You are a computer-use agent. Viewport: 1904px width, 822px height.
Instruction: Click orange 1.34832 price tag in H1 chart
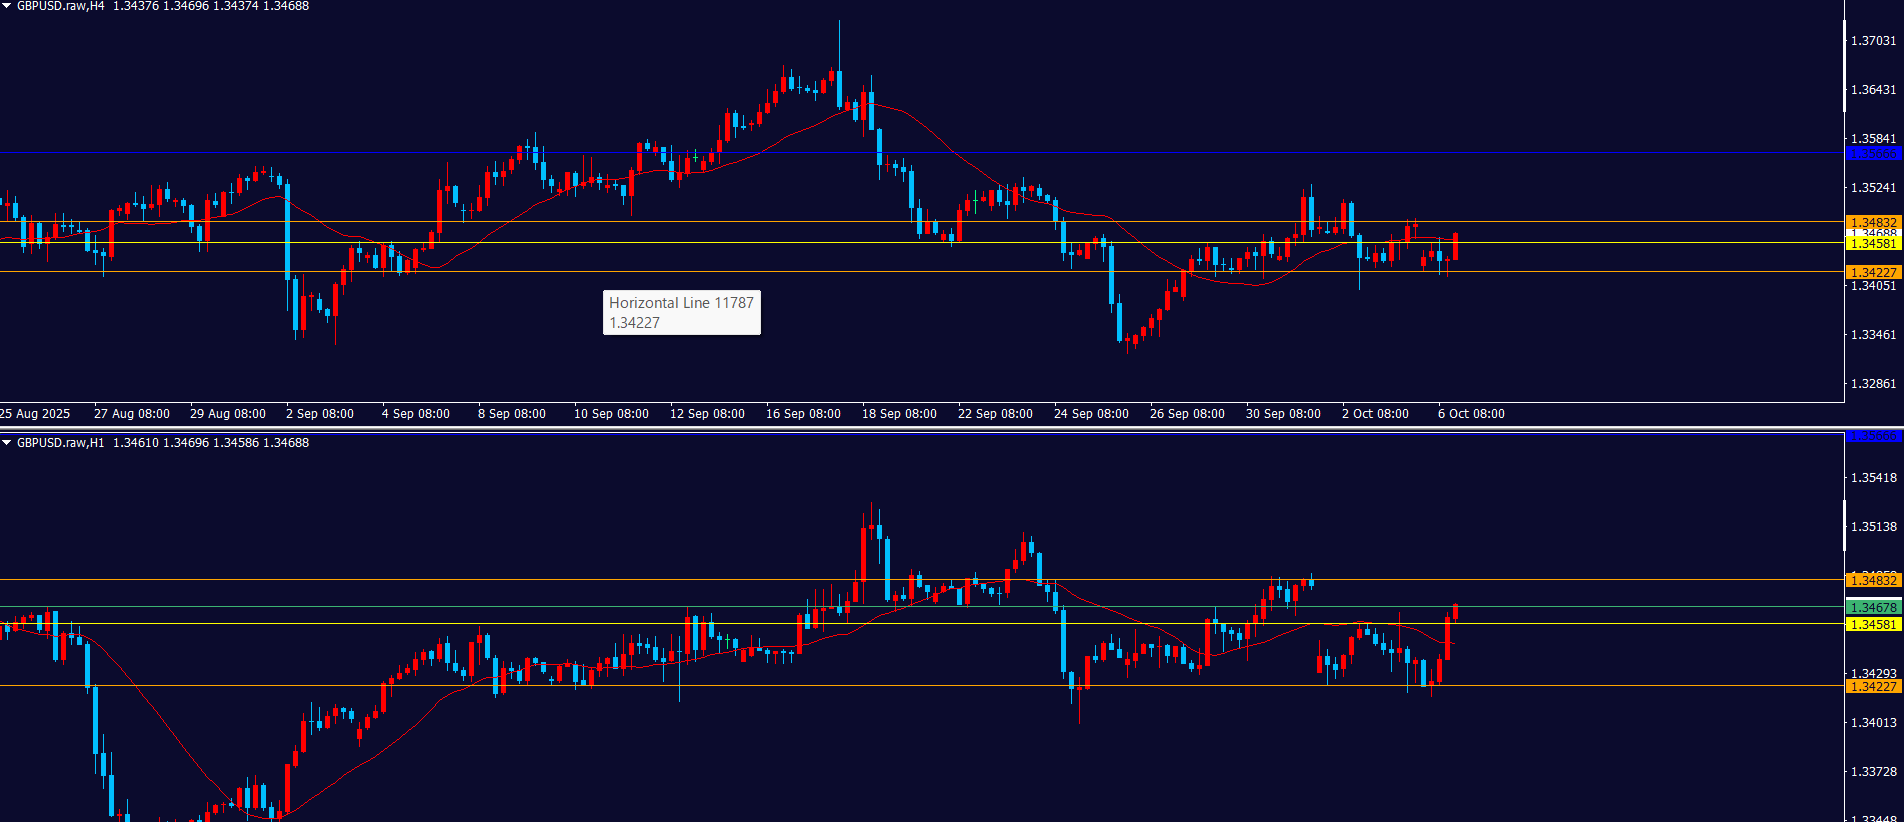click(1872, 580)
